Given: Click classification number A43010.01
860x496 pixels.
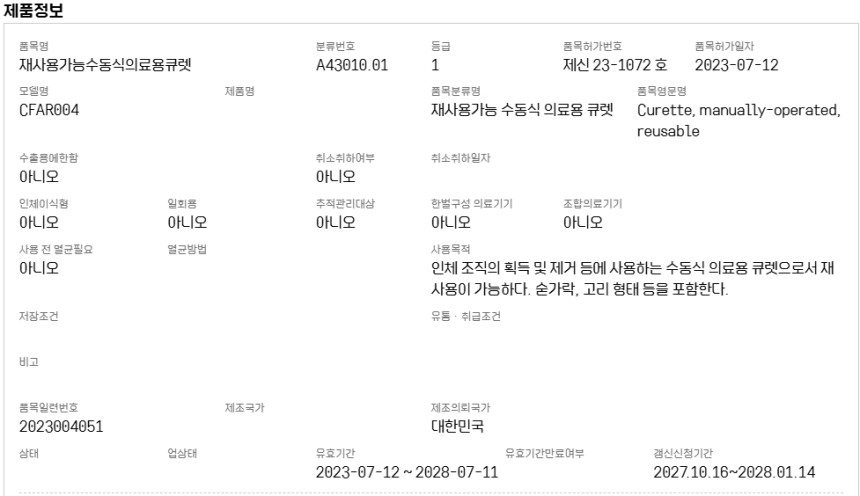Looking at the screenshot, I should pyautogui.click(x=351, y=66).
